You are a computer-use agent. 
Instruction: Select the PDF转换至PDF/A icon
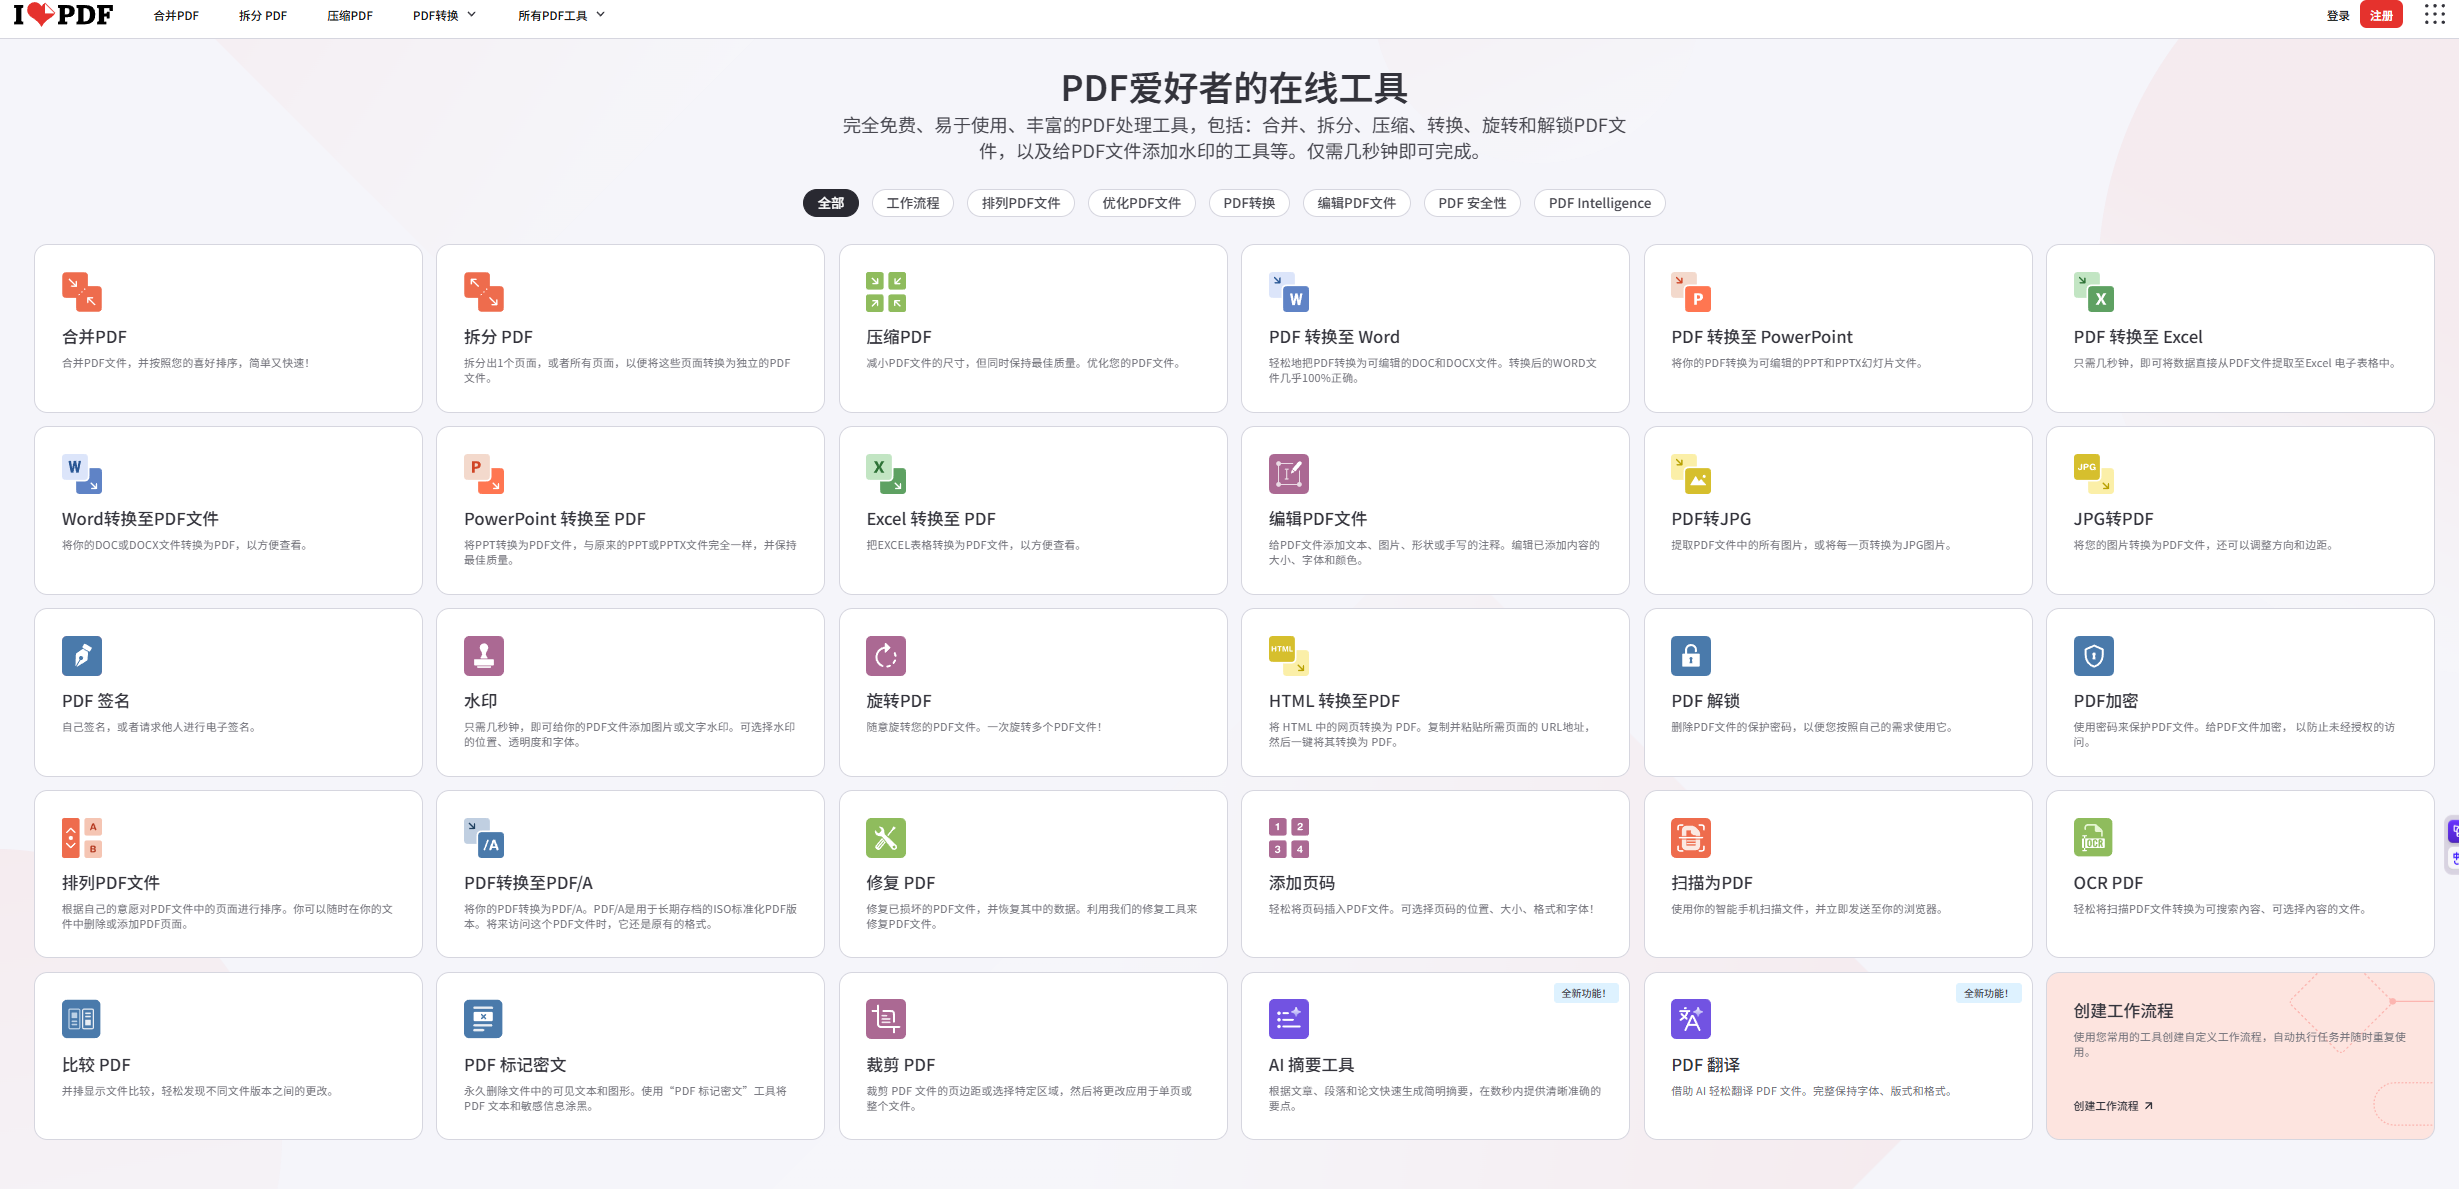point(484,837)
